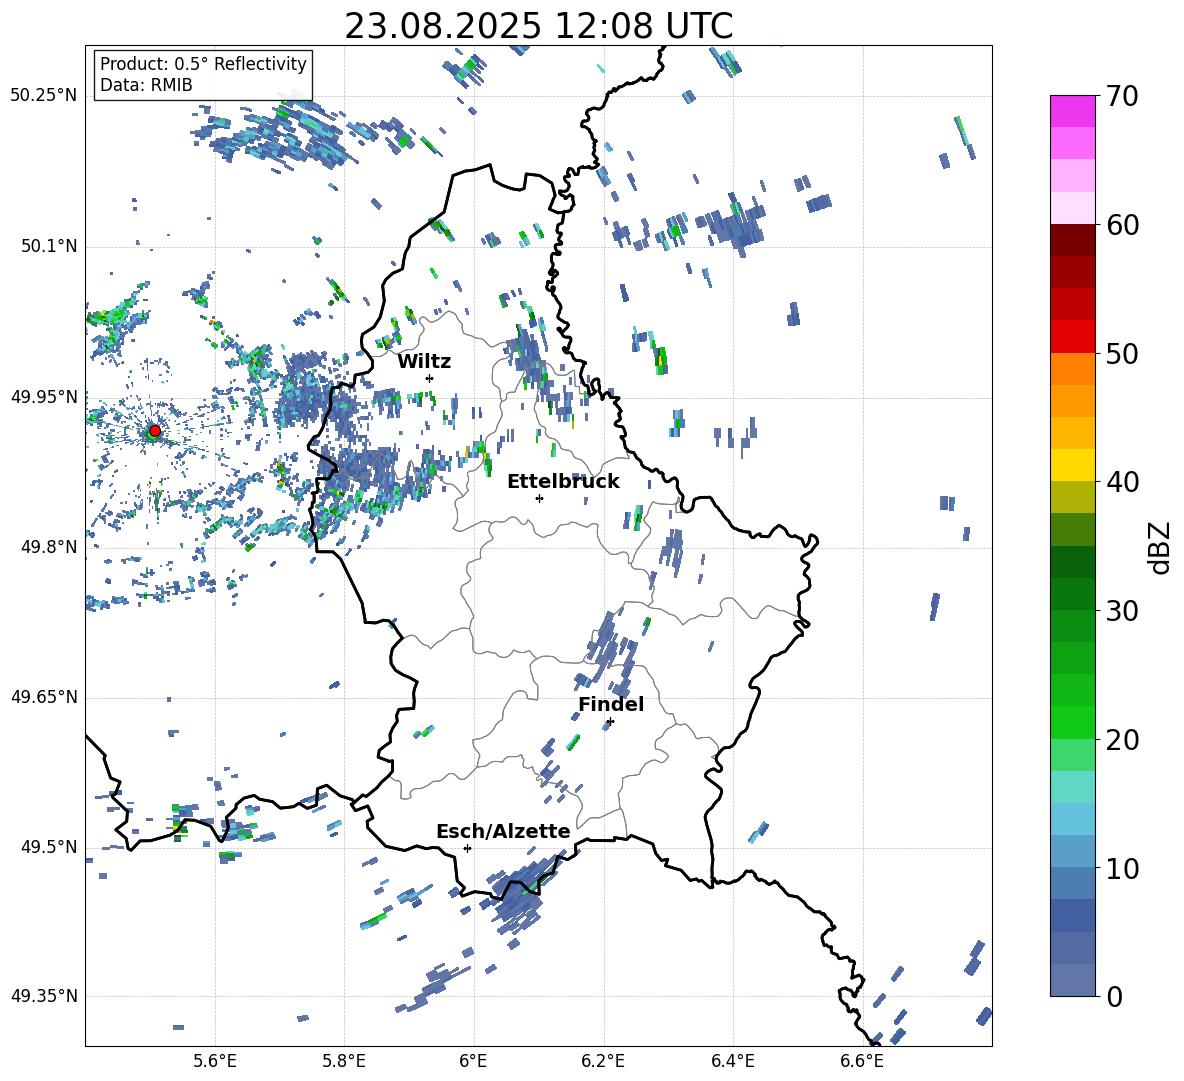Click the 5.6°E longitude label
1184x1081 pixels.
point(215,1061)
